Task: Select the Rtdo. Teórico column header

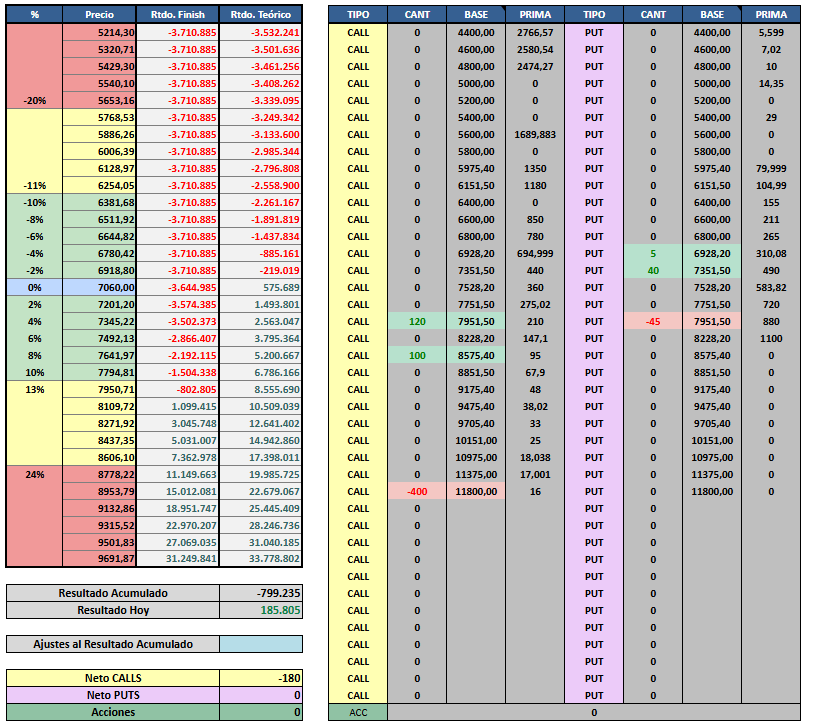Action: (x=260, y=15)
